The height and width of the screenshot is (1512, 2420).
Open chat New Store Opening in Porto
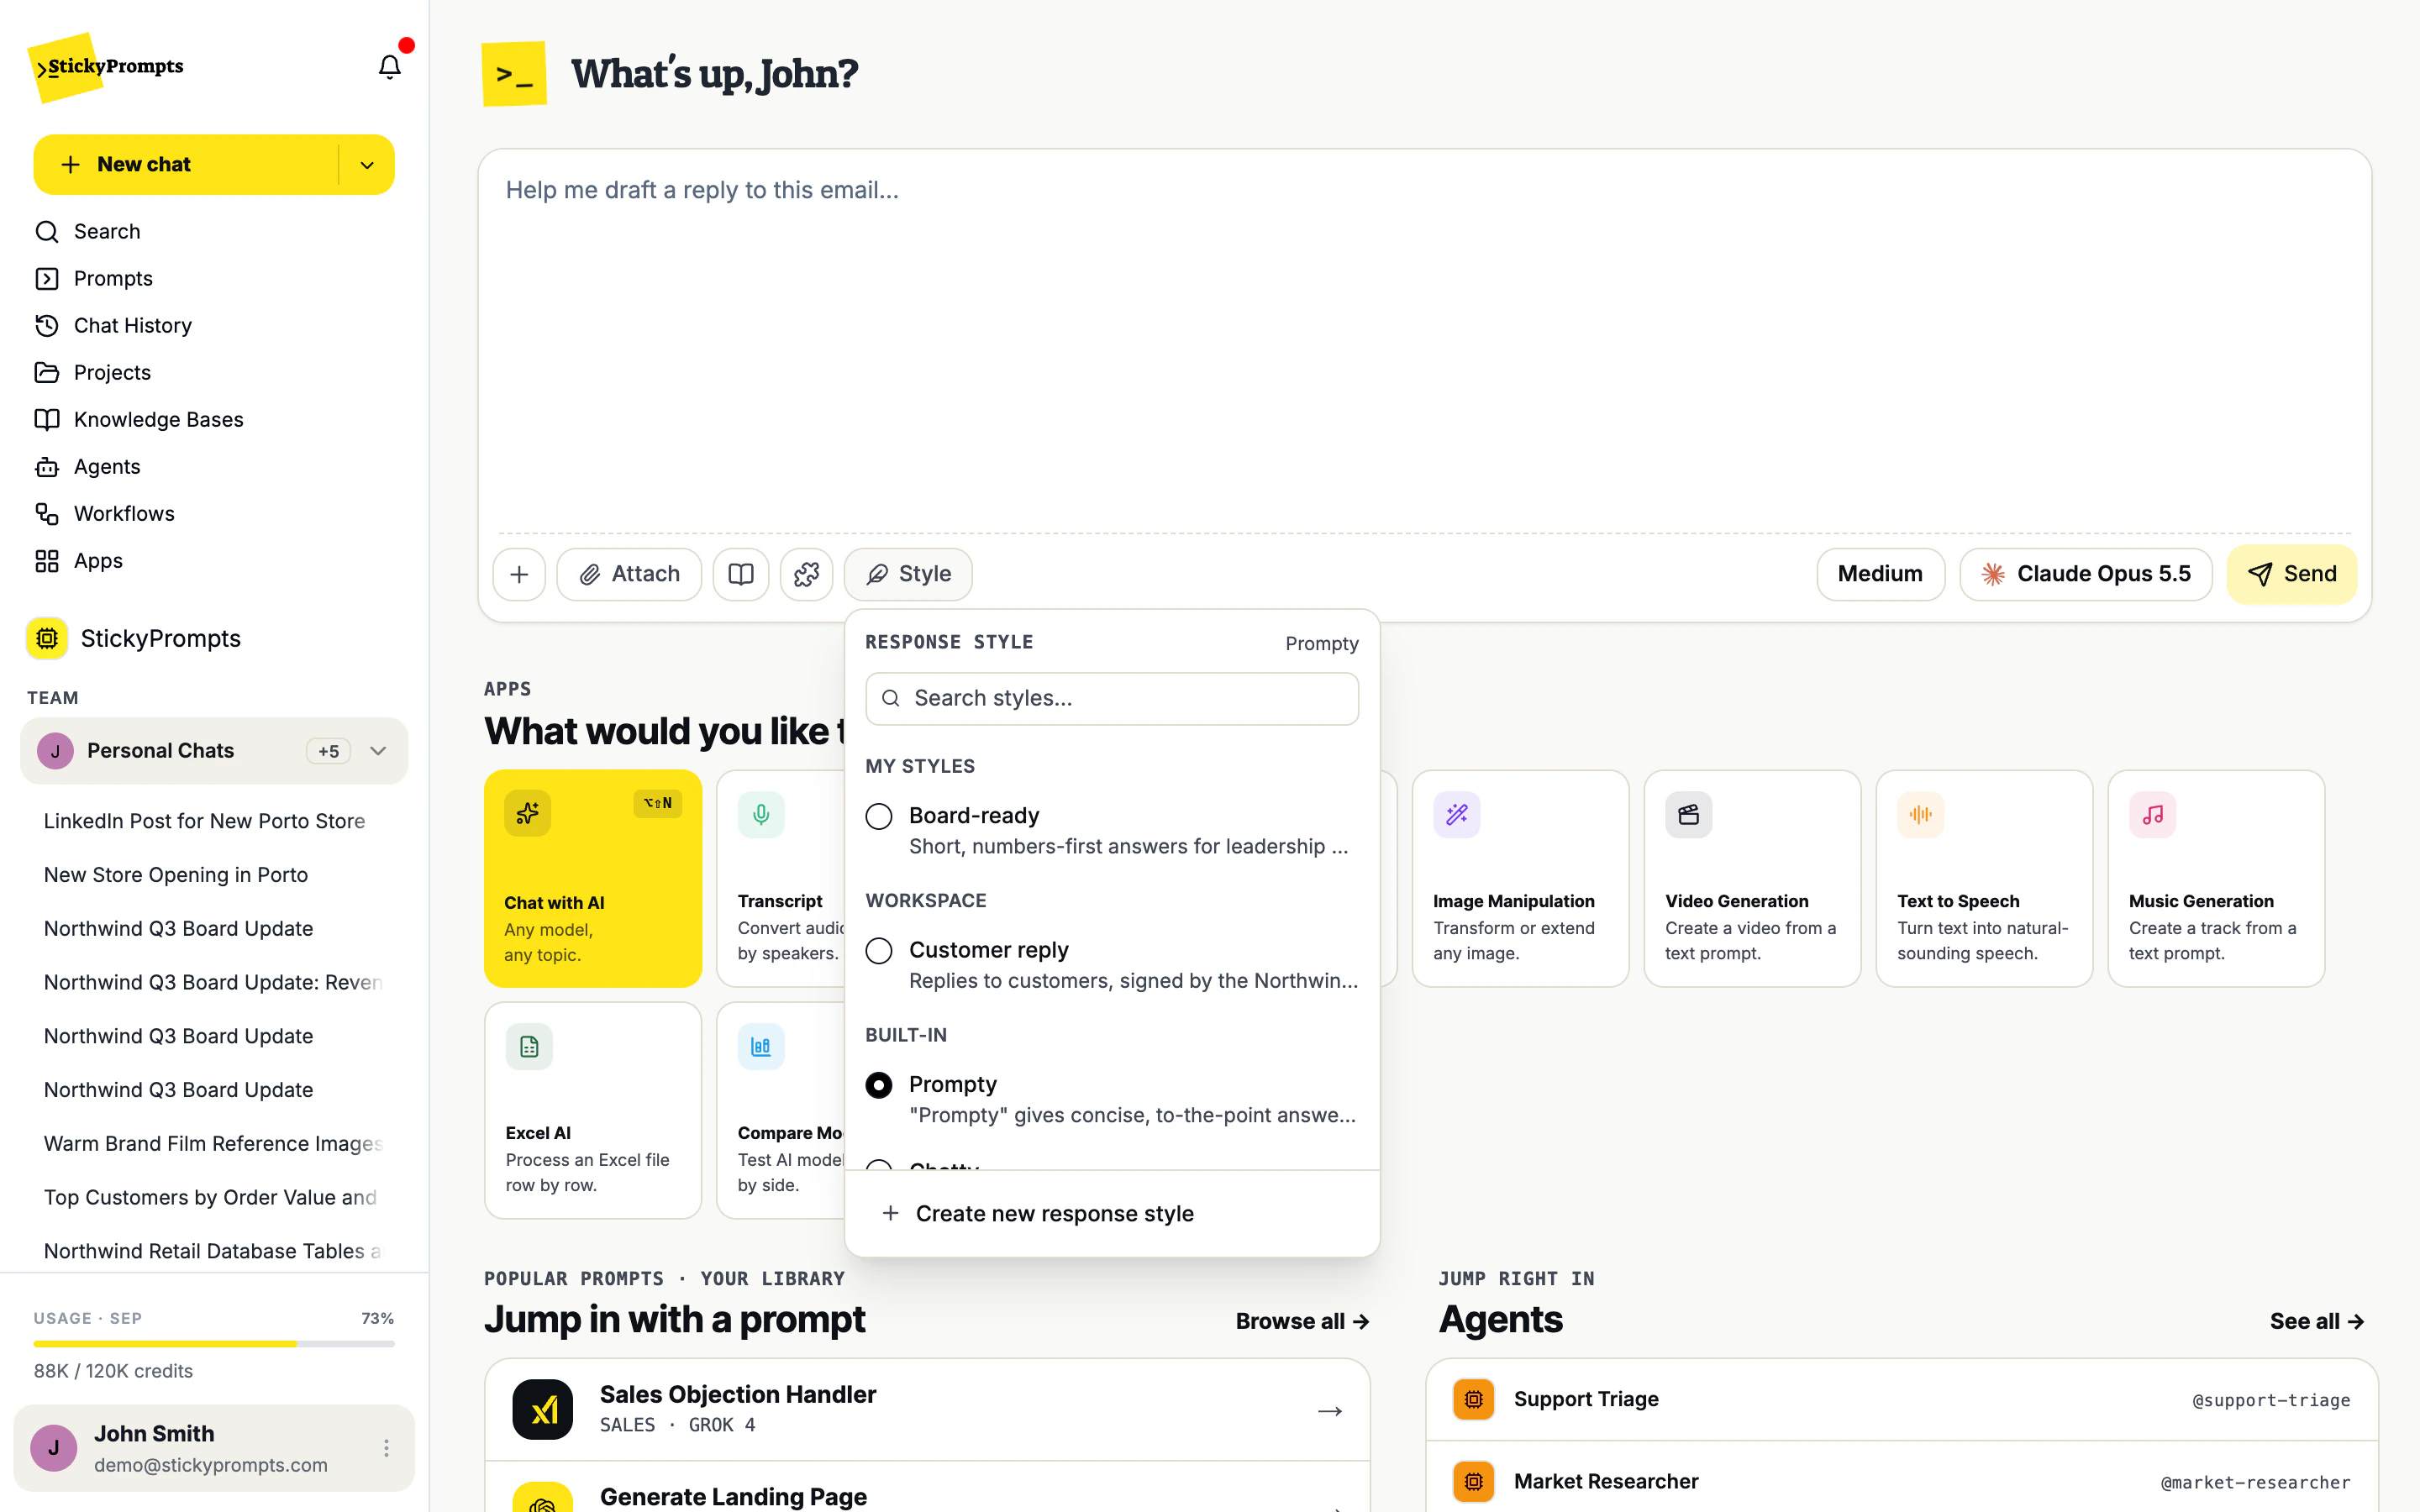pyautogui.click(x=176, y=875)
